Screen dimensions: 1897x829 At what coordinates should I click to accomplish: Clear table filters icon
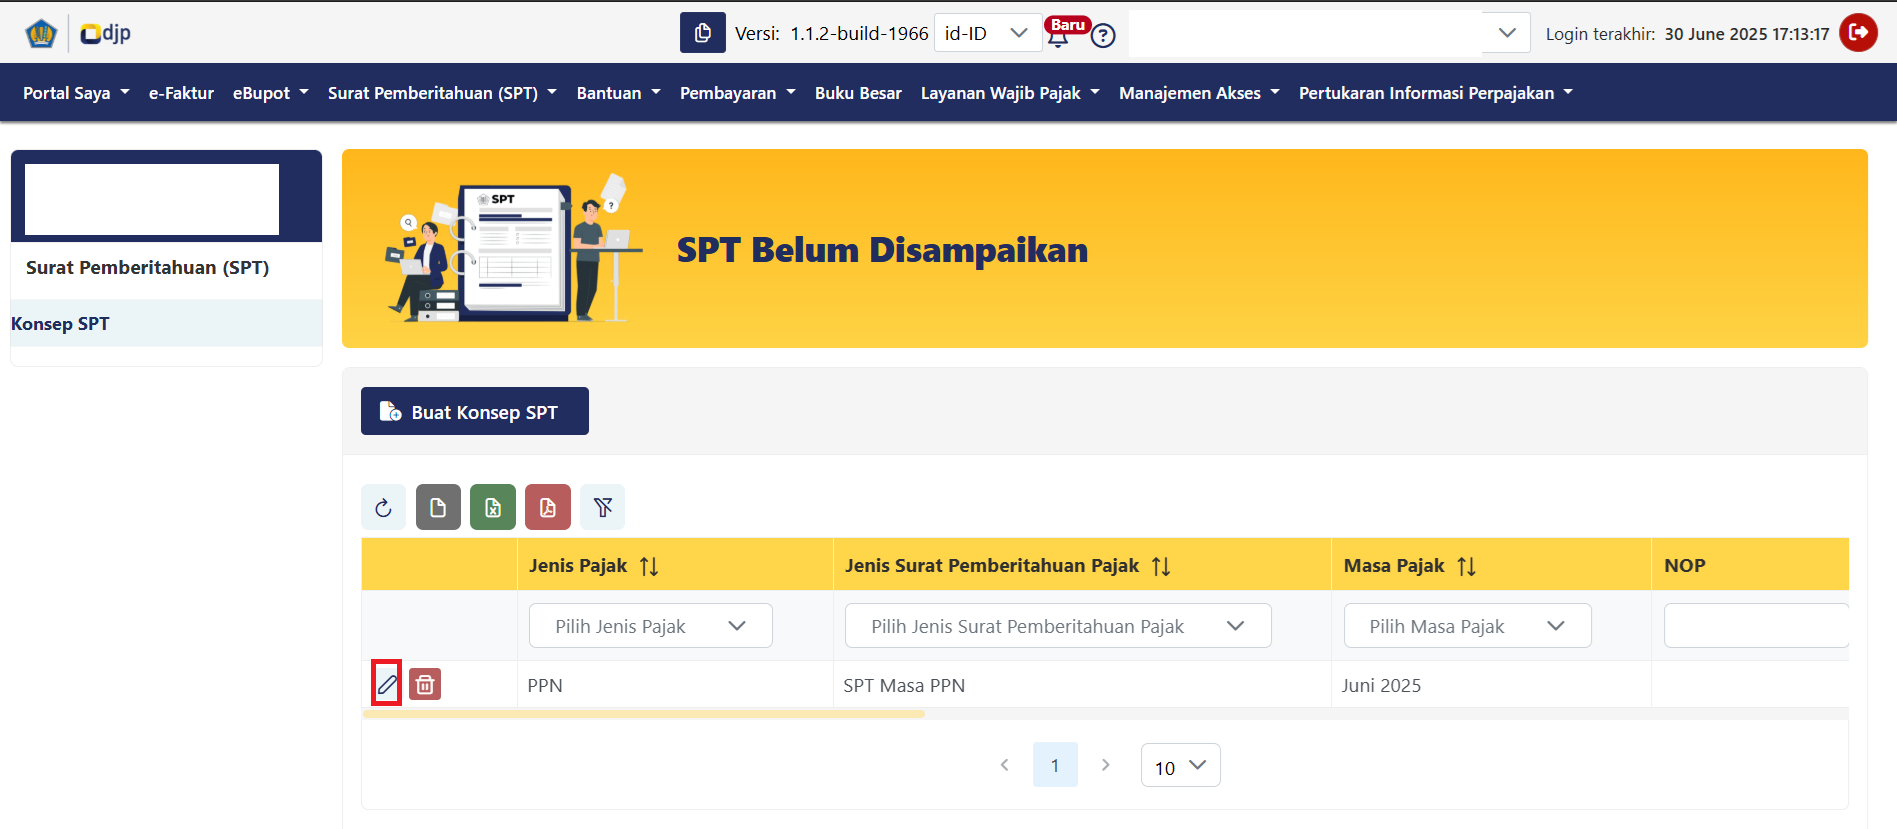[603, 507]
